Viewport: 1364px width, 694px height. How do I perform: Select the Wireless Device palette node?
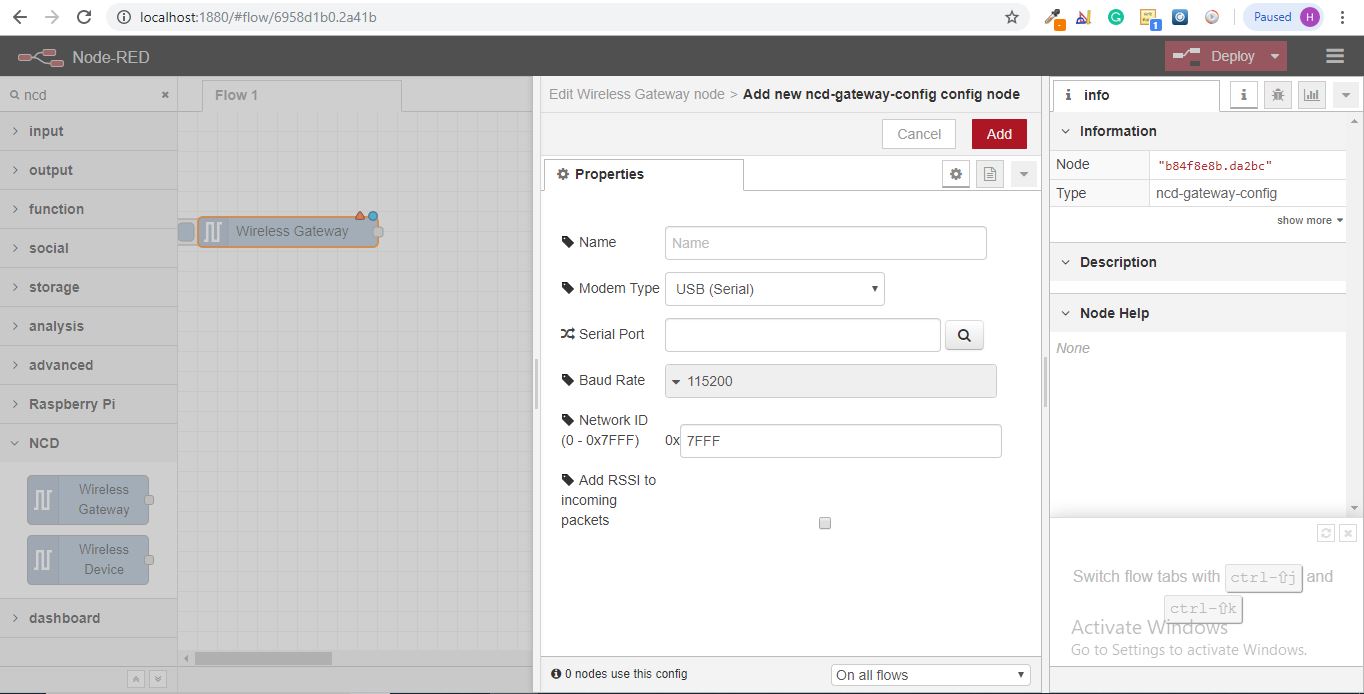tap(88, 560)
